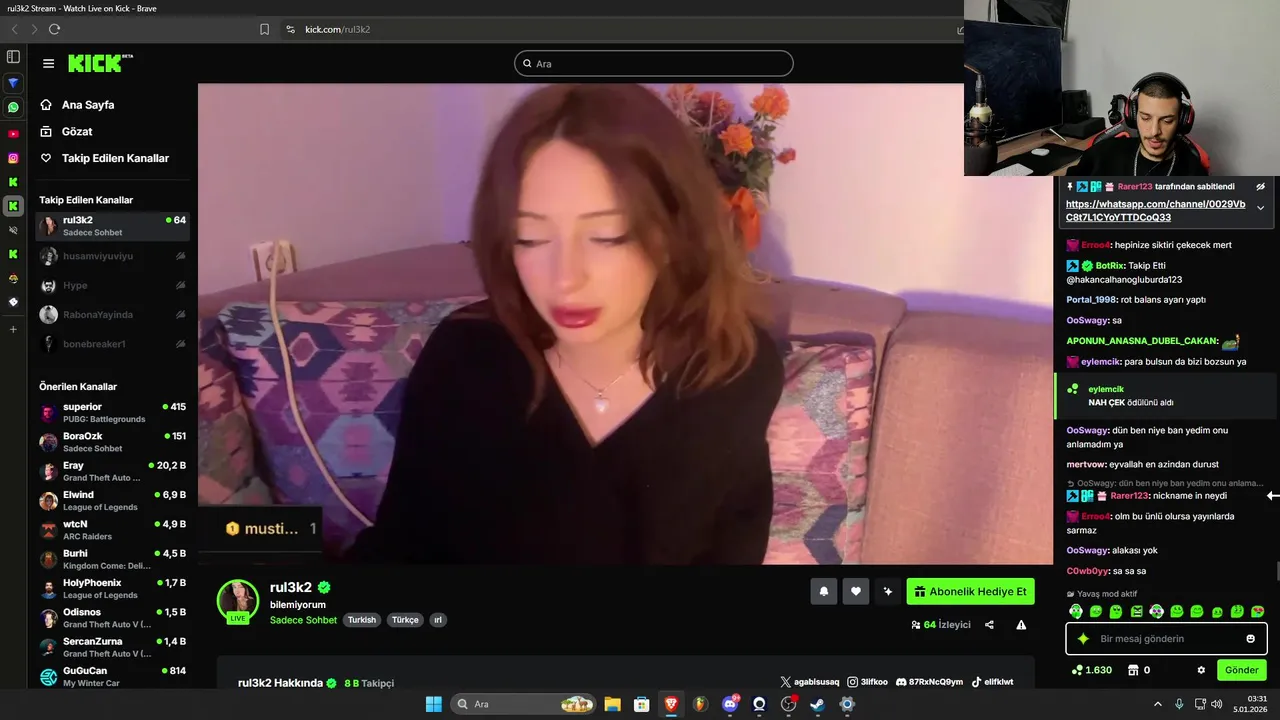Viewport: 1280px width, 720px height.
Task: Open Eray recommended channel
Action: [x=112, y=471]
